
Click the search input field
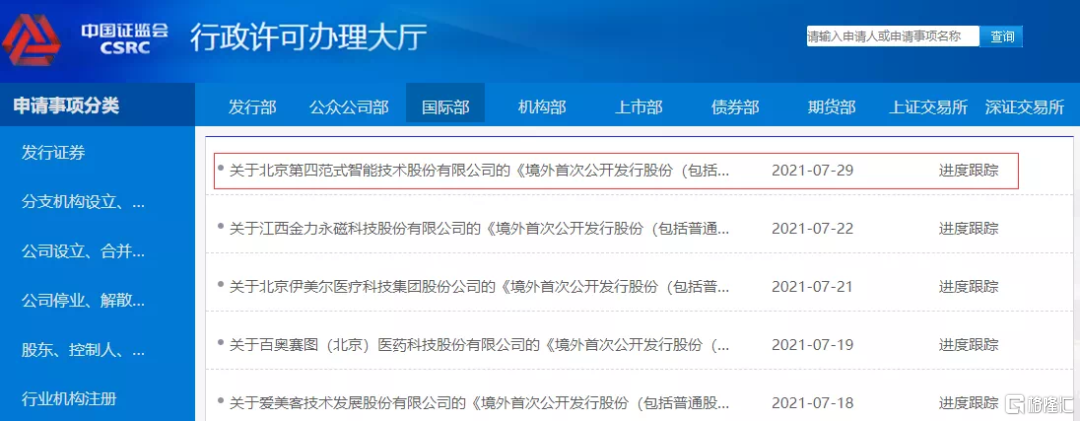click(x=892, y=36)
